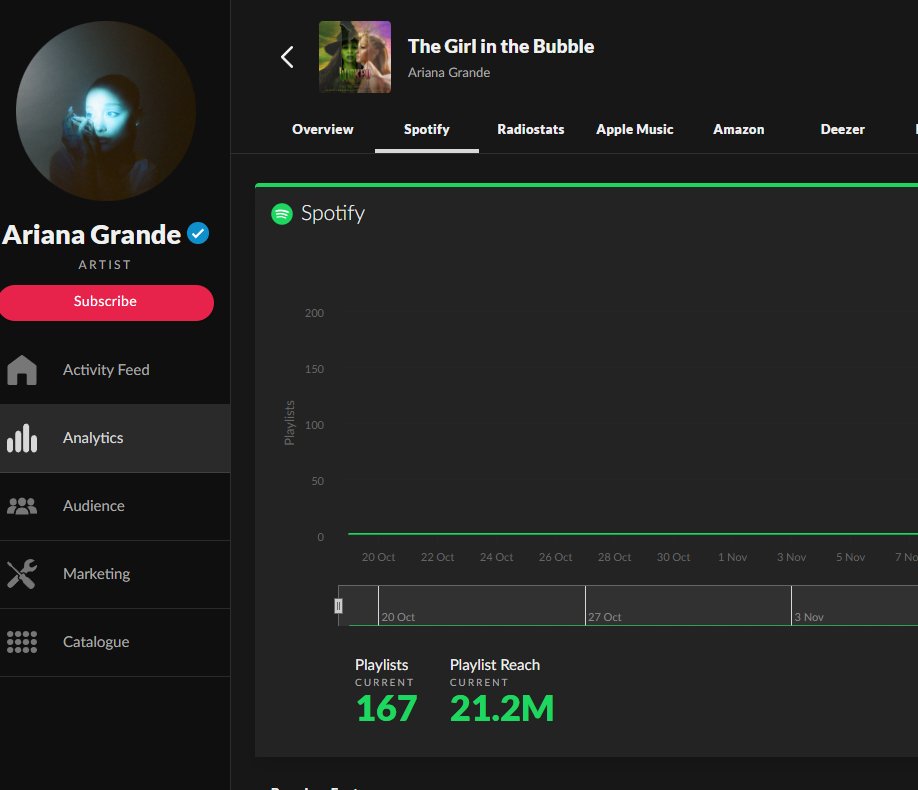Grab the left handle of chart range slider

338,606
